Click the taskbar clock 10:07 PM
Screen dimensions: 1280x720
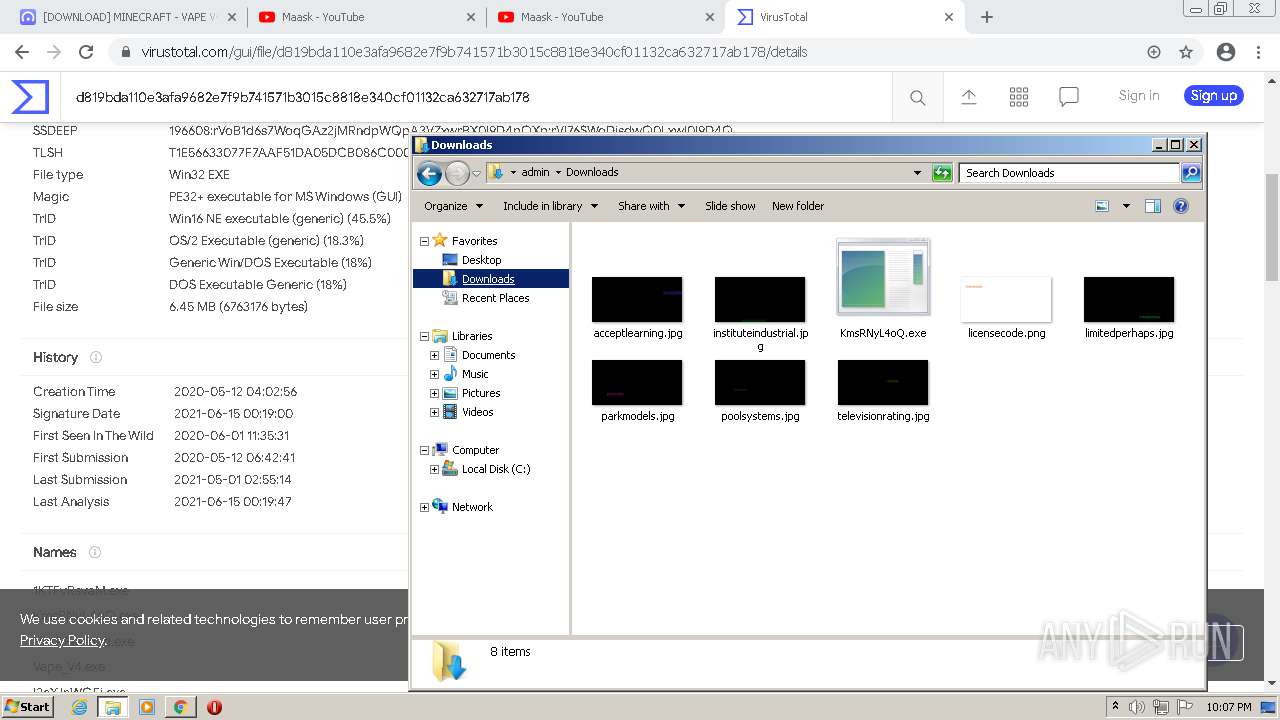(x=1228, y=707)
